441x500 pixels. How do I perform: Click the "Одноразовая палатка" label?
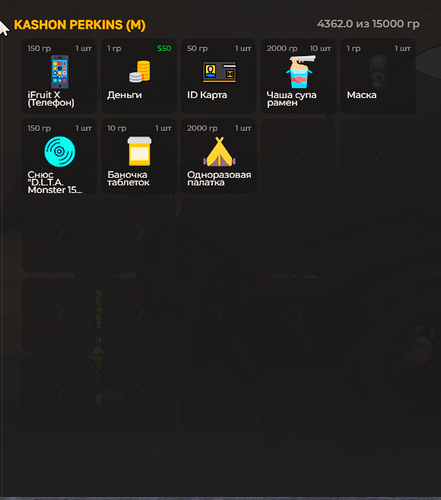tap(219, 178)
